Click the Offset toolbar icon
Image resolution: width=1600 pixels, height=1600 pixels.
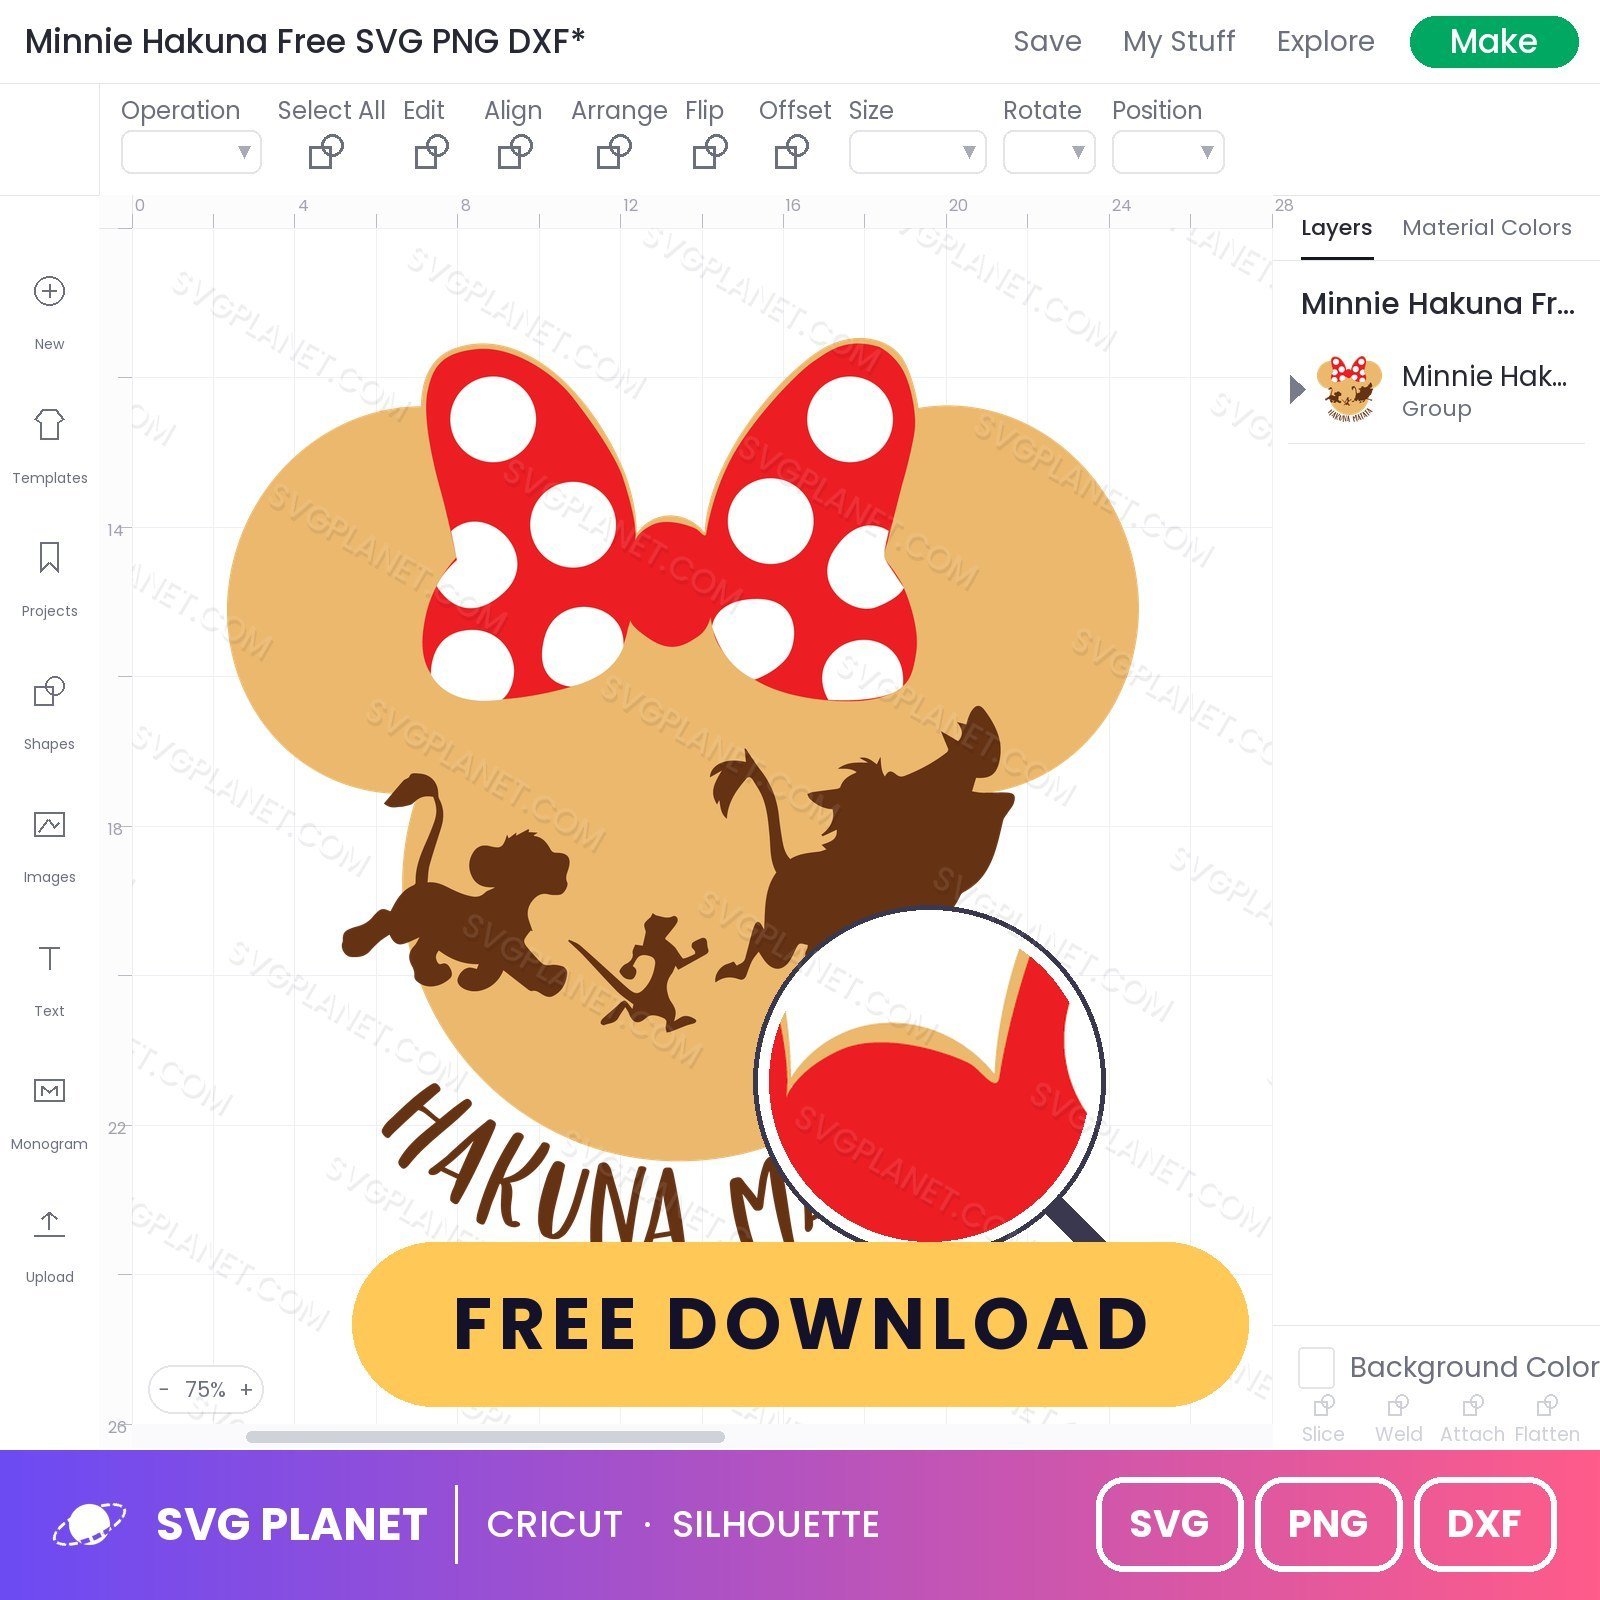[792, 152]
